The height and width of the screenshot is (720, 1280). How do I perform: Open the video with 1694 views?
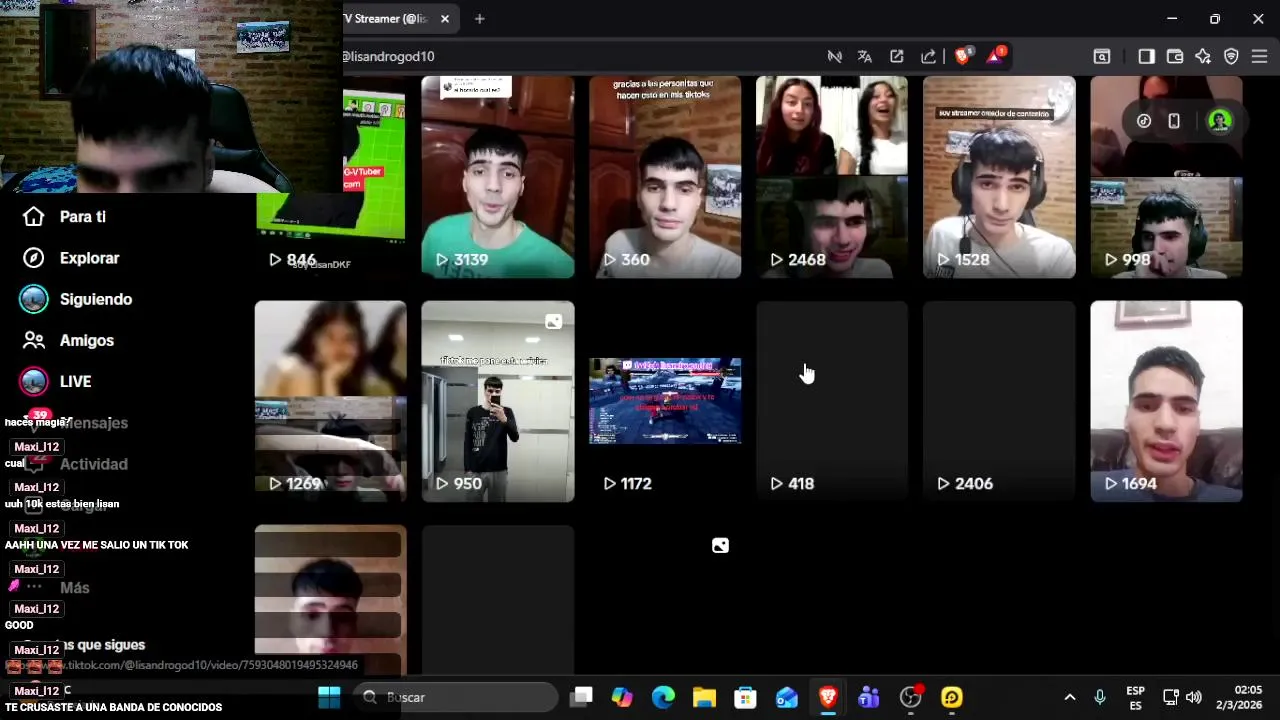pyautogui.click(x=1166, y=401)
